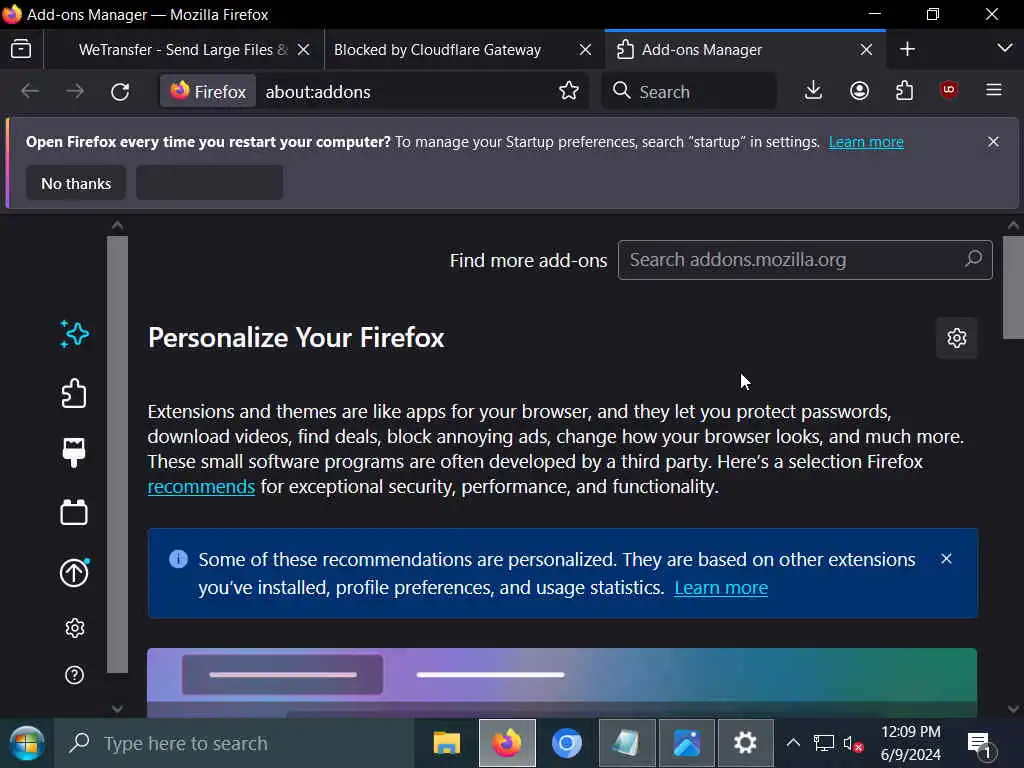Open Firefox Settings gear in sidebar

coord(74,628)
